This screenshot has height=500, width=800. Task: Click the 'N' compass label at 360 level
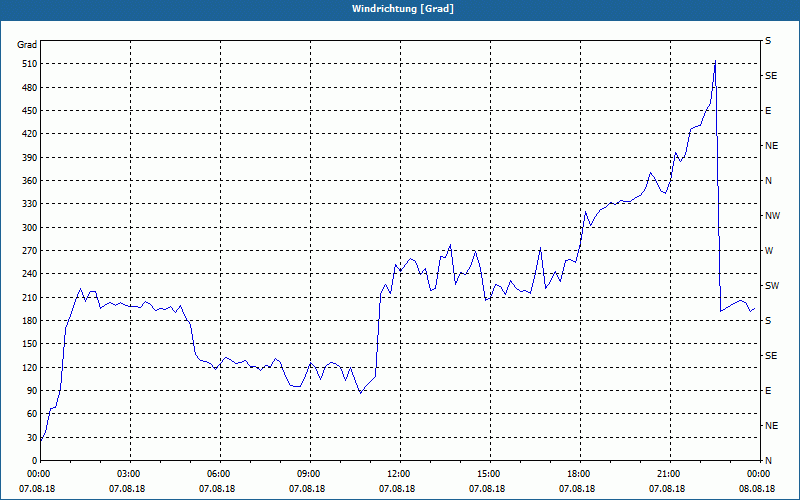tap(768, 181)
